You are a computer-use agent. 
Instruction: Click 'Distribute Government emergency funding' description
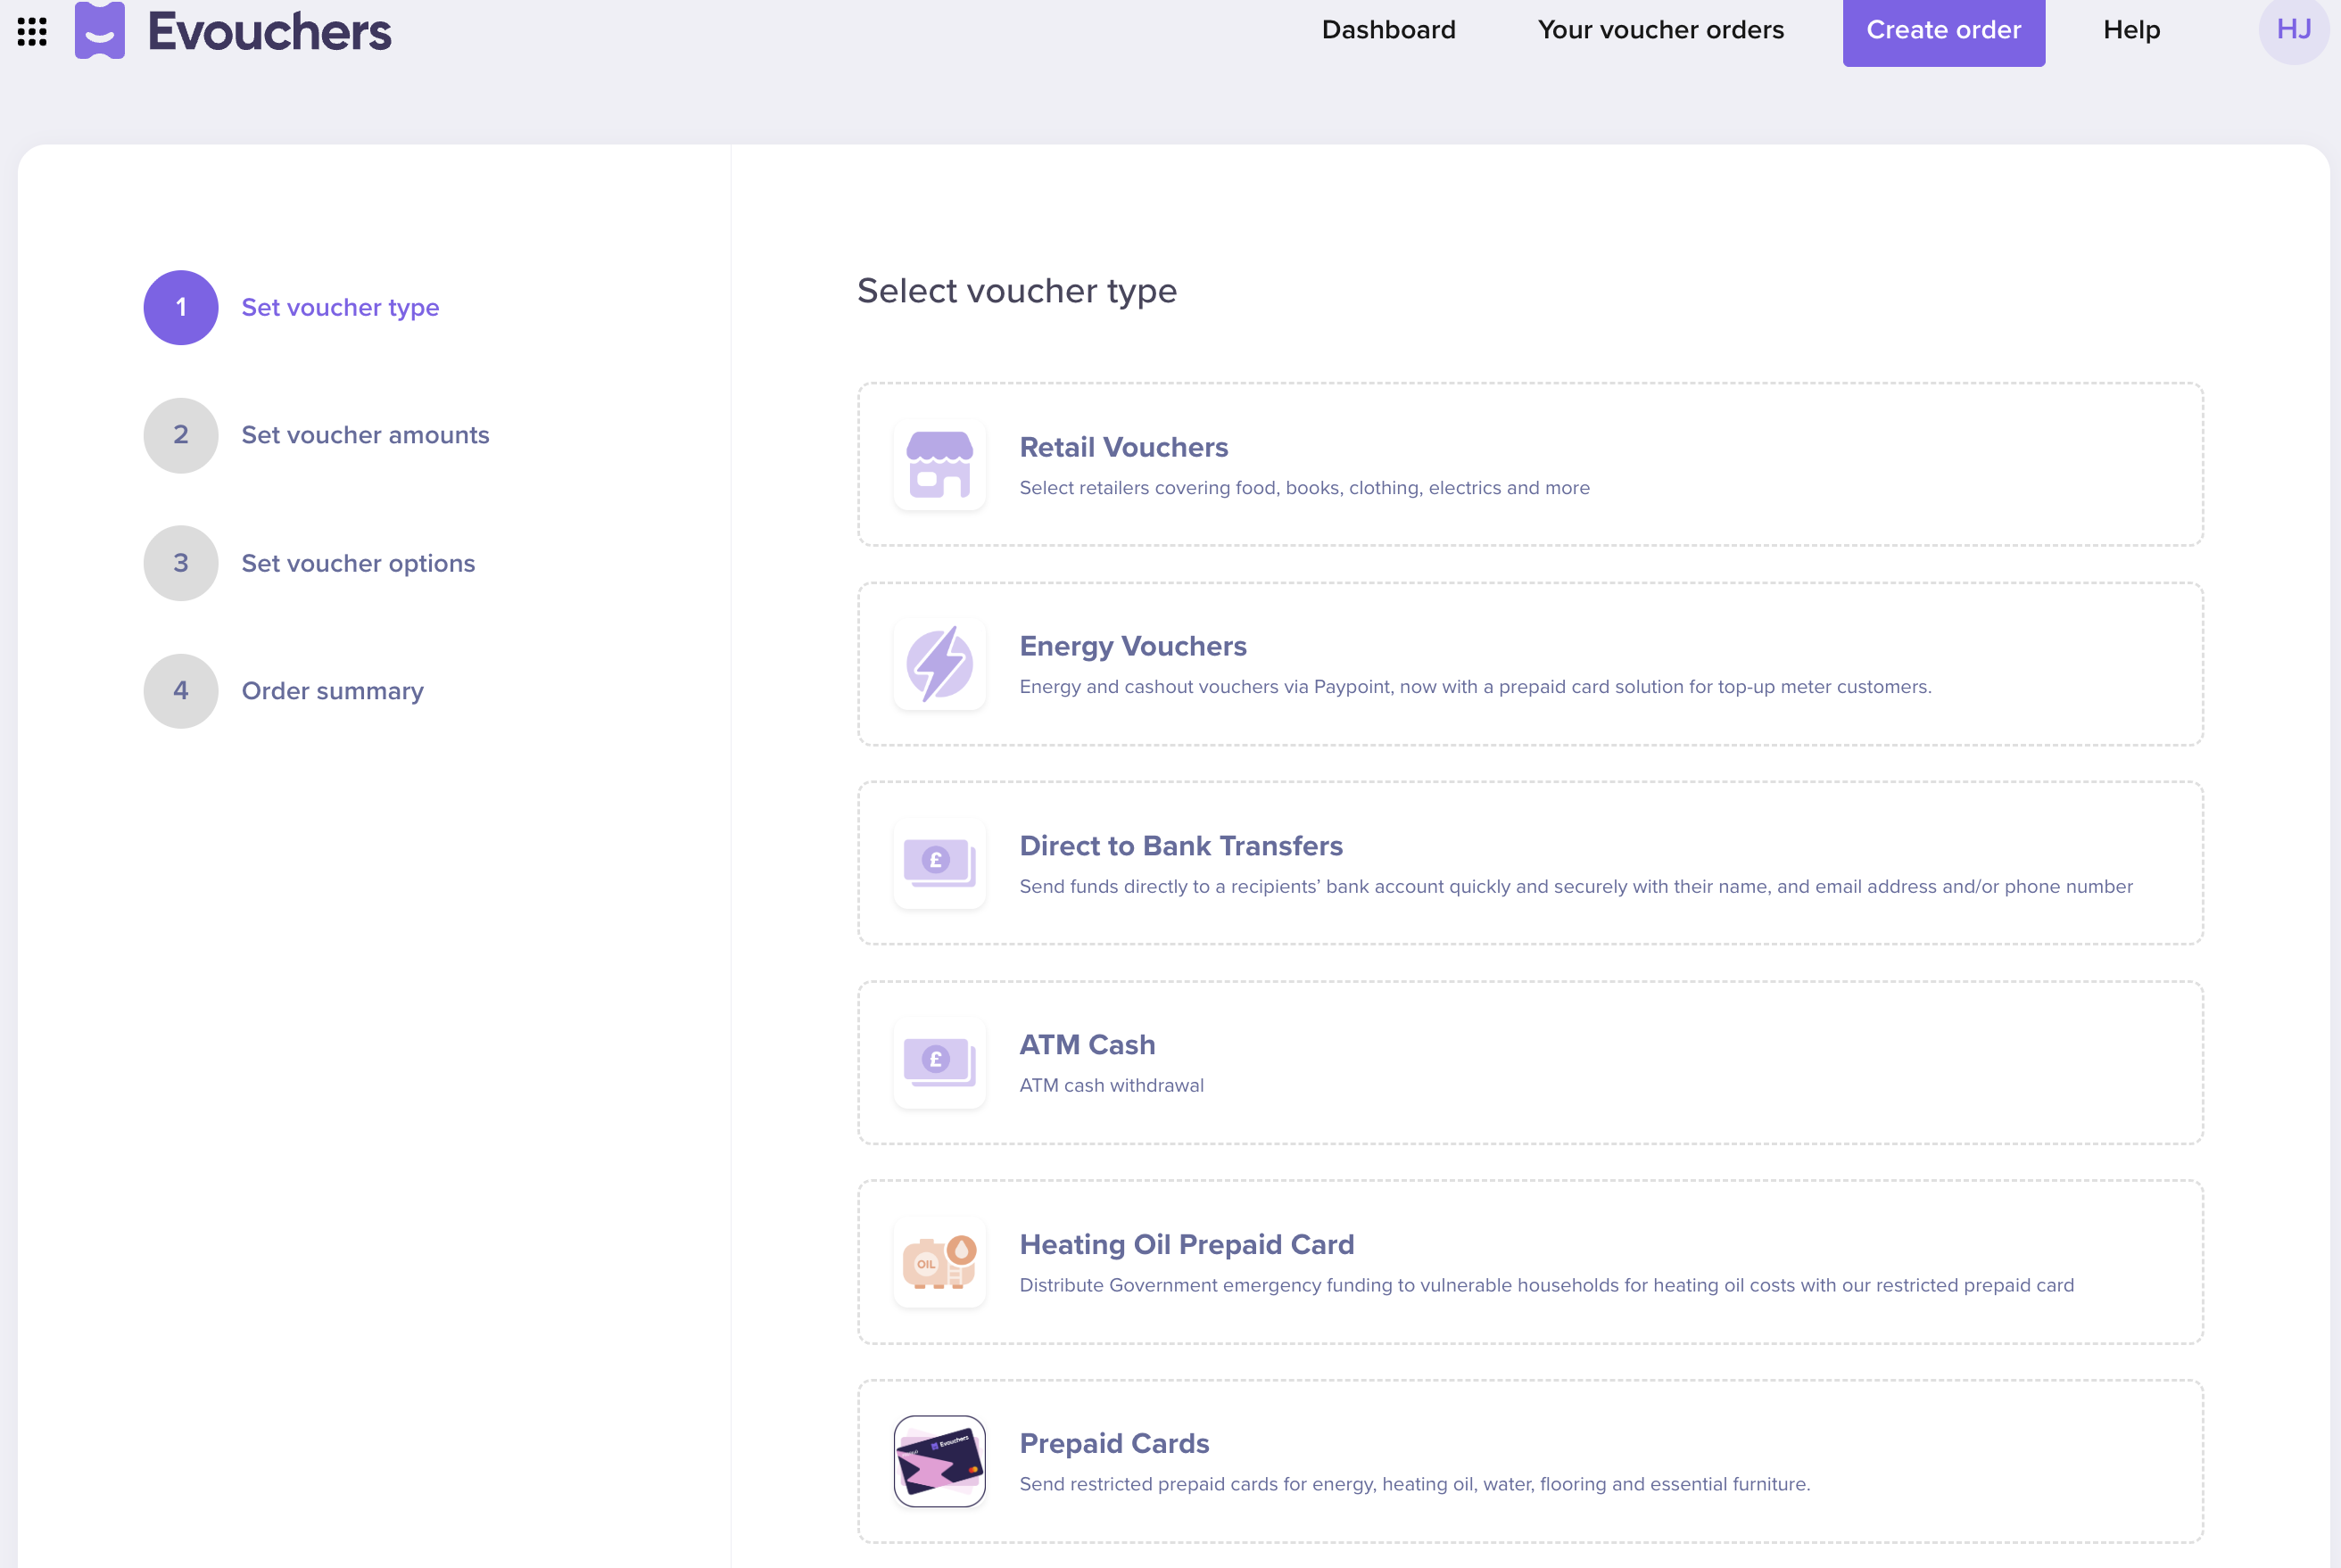pyautogui.click(x=1546, y=1285)
